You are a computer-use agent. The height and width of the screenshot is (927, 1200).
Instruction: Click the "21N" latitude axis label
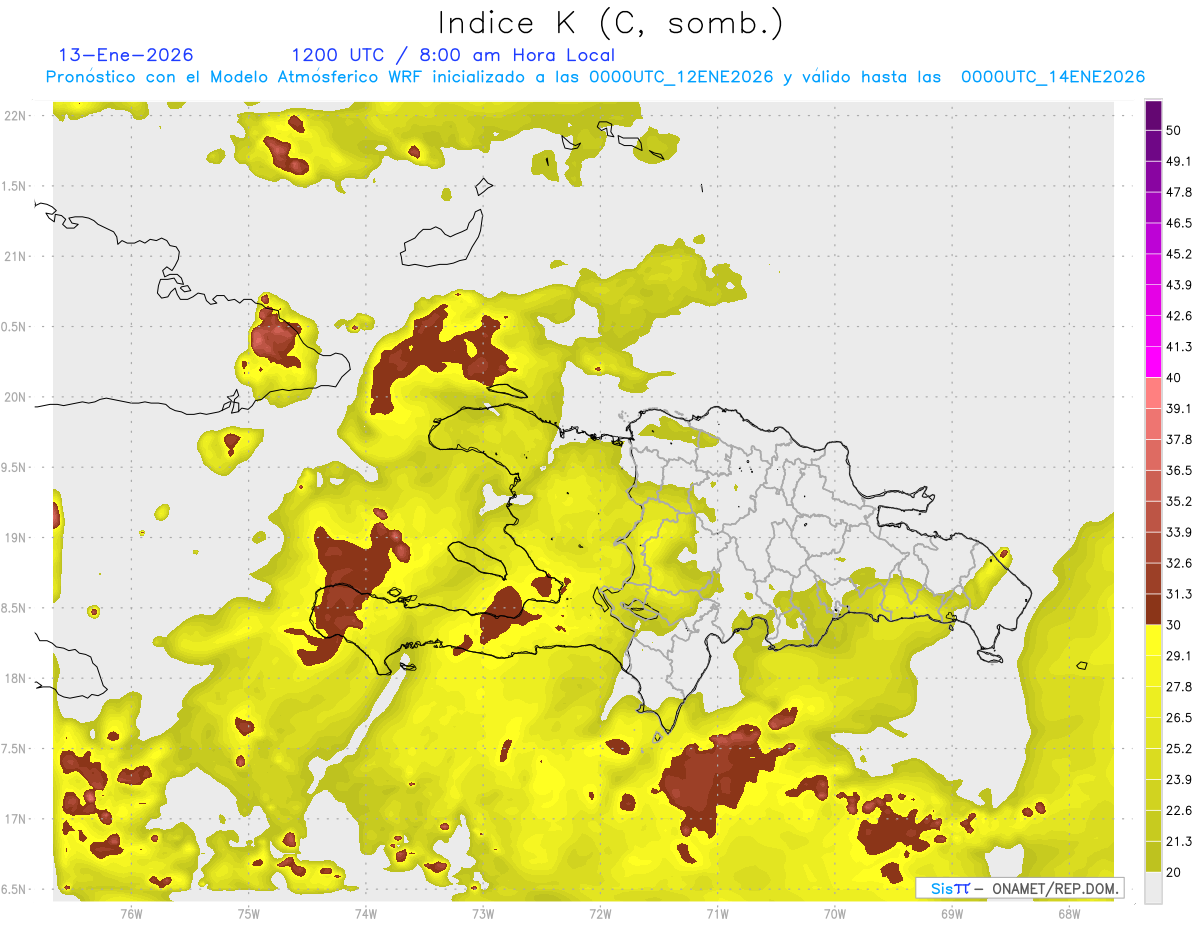pos(14,257)
